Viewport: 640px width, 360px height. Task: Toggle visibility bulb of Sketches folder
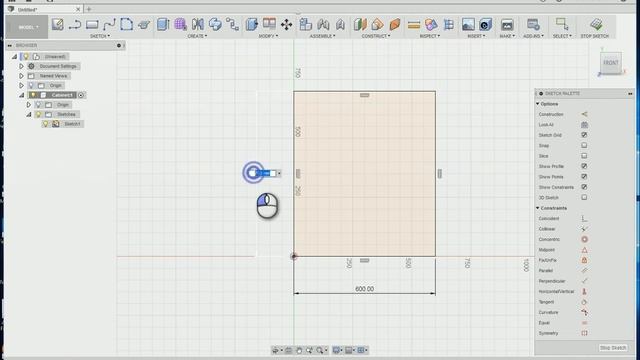click(x=39, y=114)
